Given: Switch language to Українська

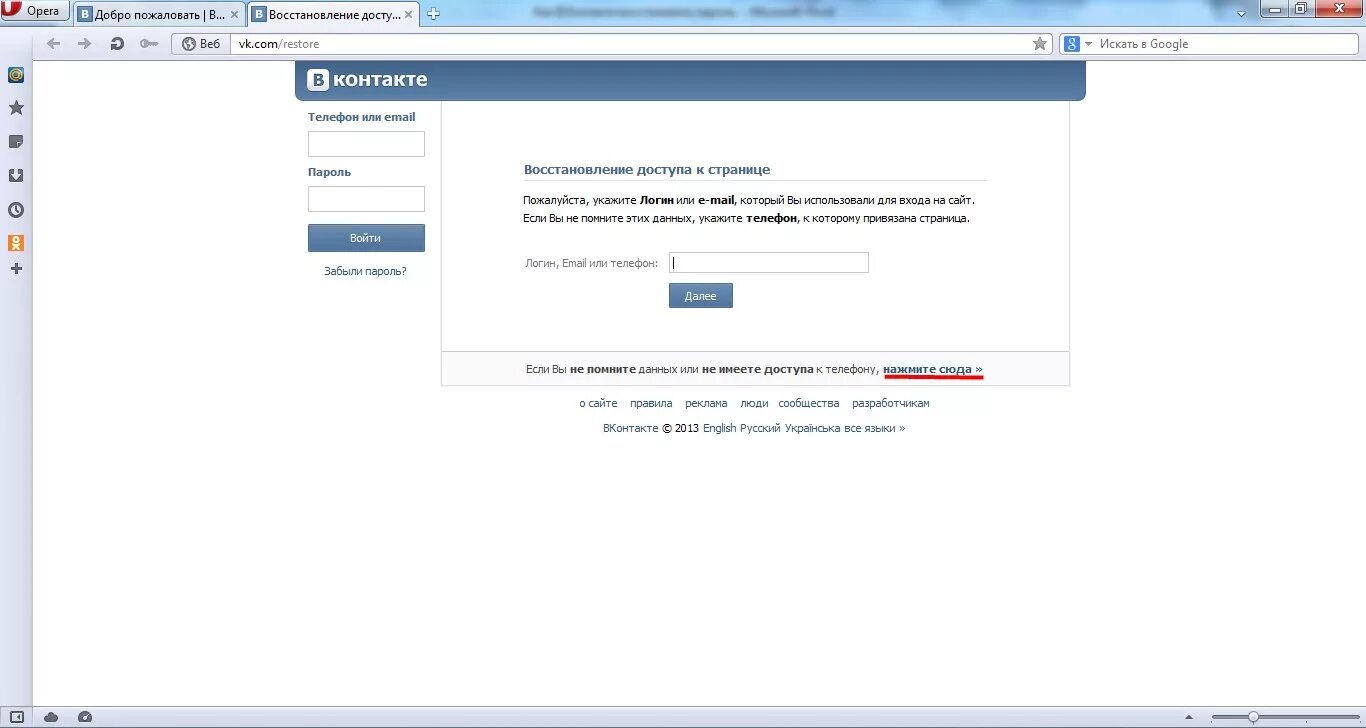Looking at the screenshot, I should 812,428.
